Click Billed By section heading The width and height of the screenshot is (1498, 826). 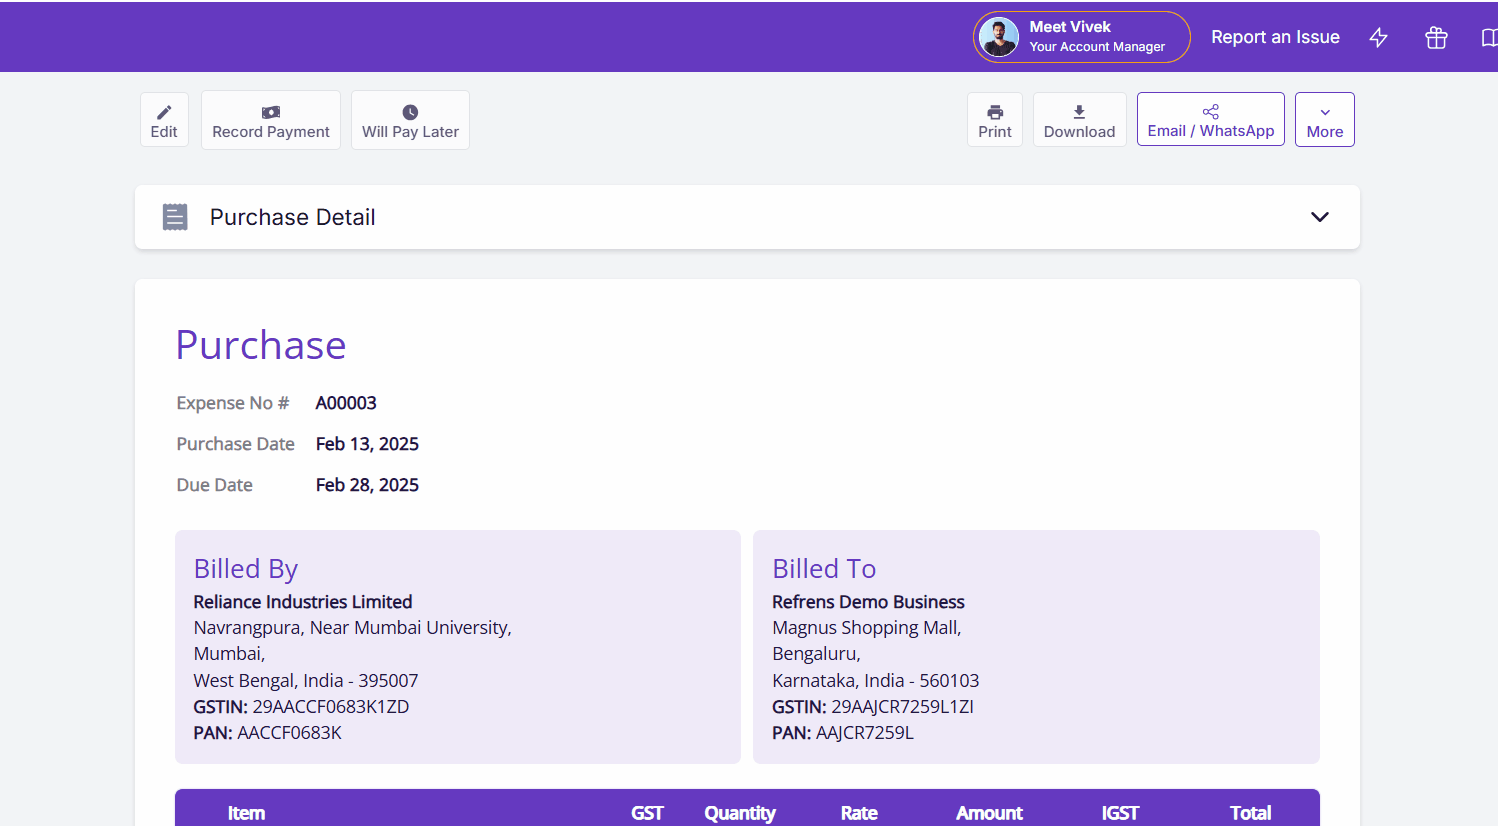coord(246,569)
